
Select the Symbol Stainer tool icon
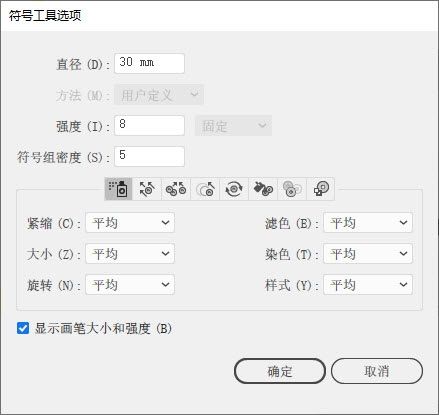(263, 189)
